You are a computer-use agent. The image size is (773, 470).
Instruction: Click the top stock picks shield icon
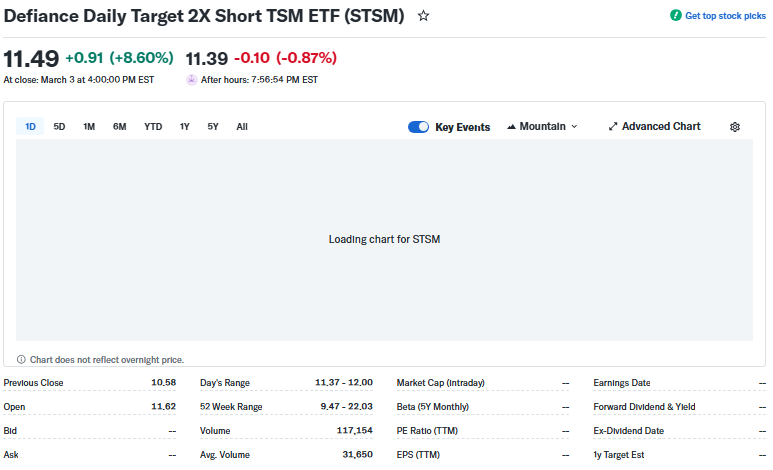676,16
